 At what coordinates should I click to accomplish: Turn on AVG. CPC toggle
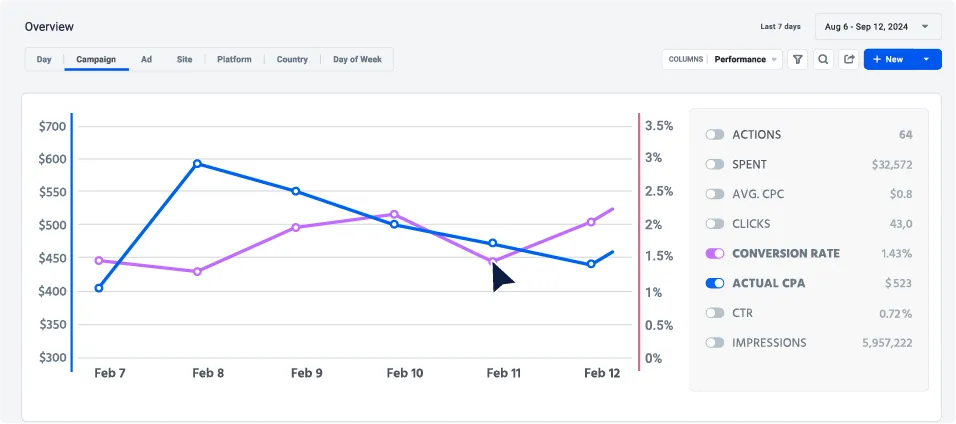[x=714, y=194]
